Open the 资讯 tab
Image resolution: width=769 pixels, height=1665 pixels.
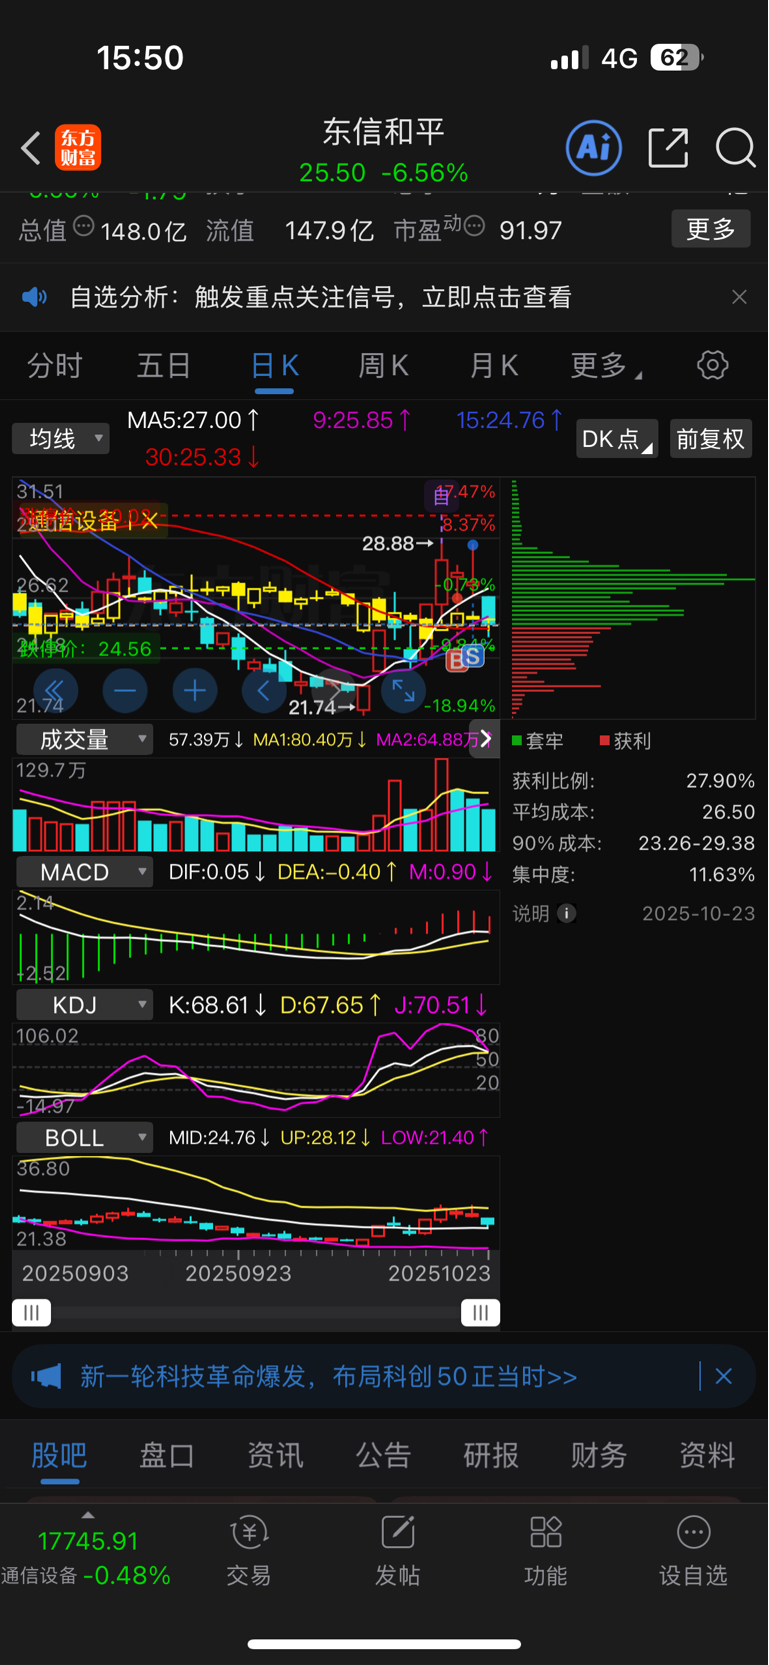[x=275, y=1455]
